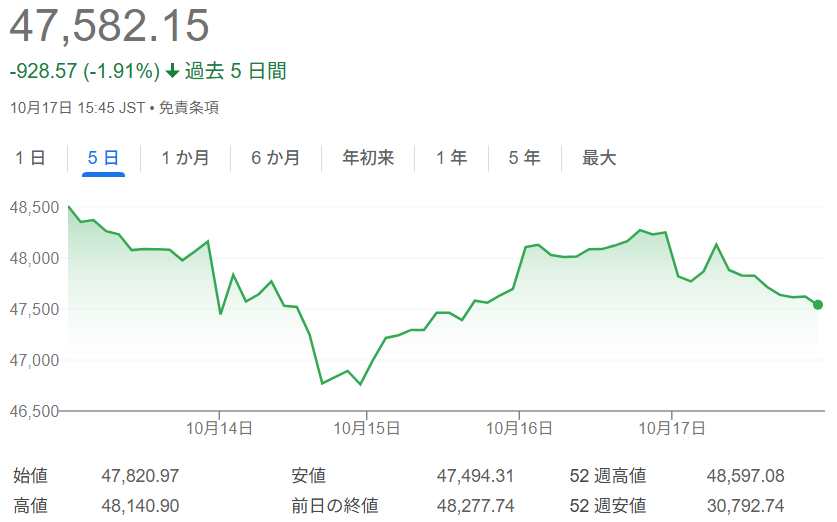Click the current price 47,582.15

tap(110, 27)
